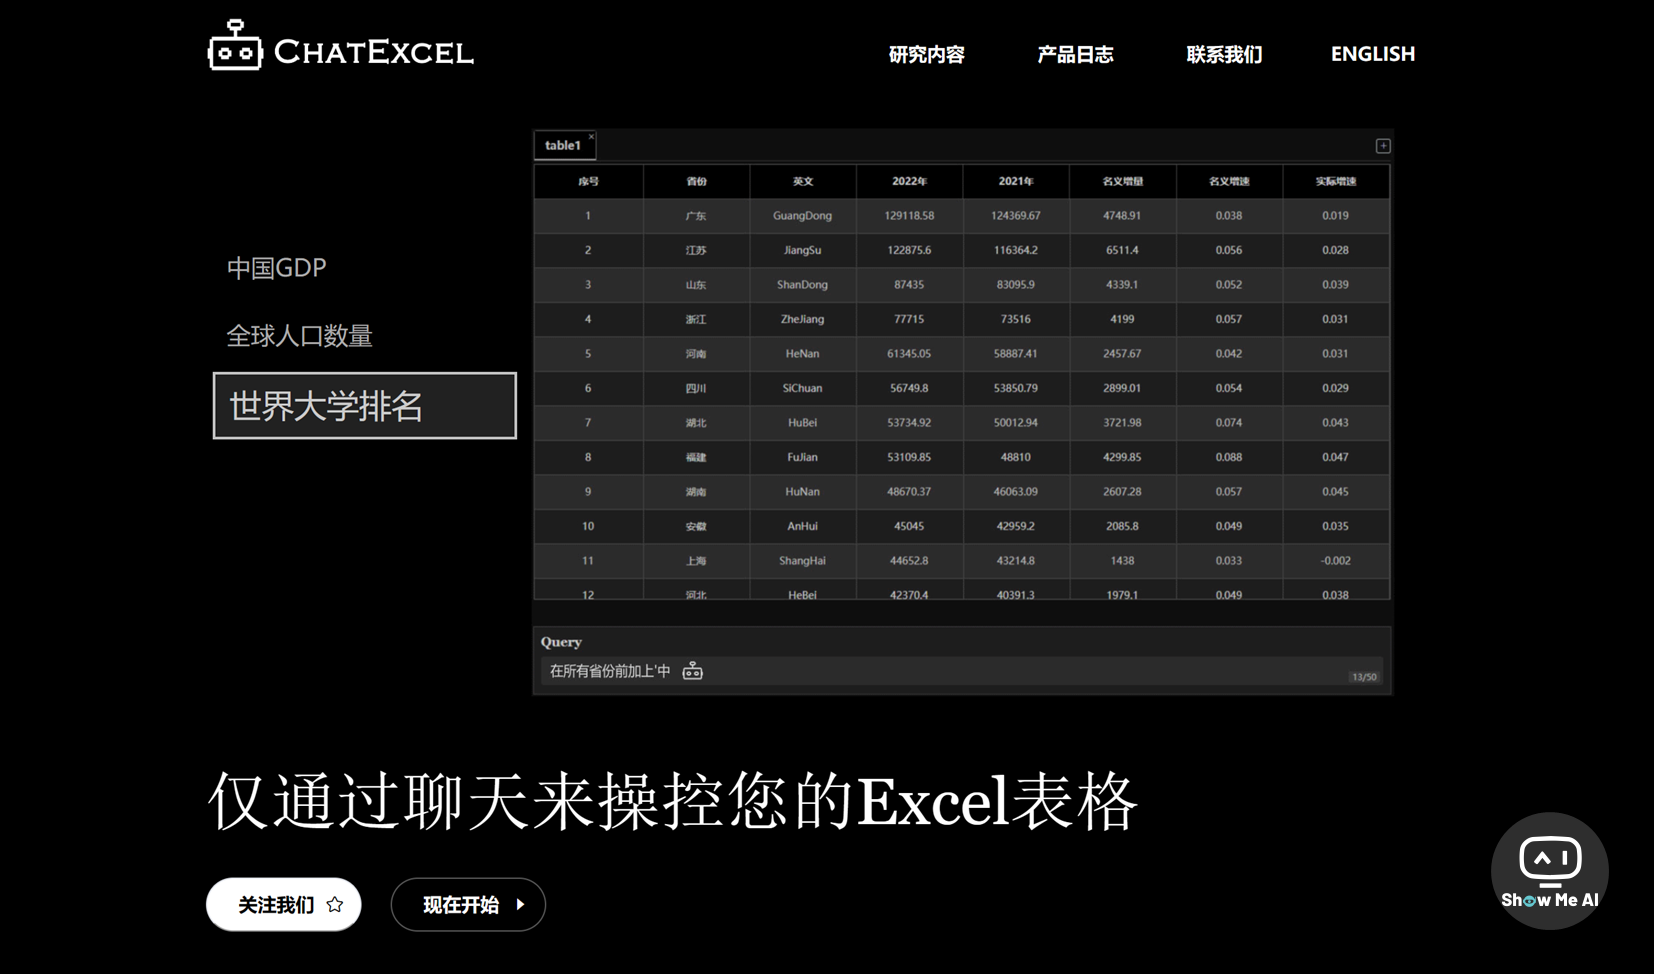Click the 48810 value cell
1654x974 pixels.
click(1016, 457)
